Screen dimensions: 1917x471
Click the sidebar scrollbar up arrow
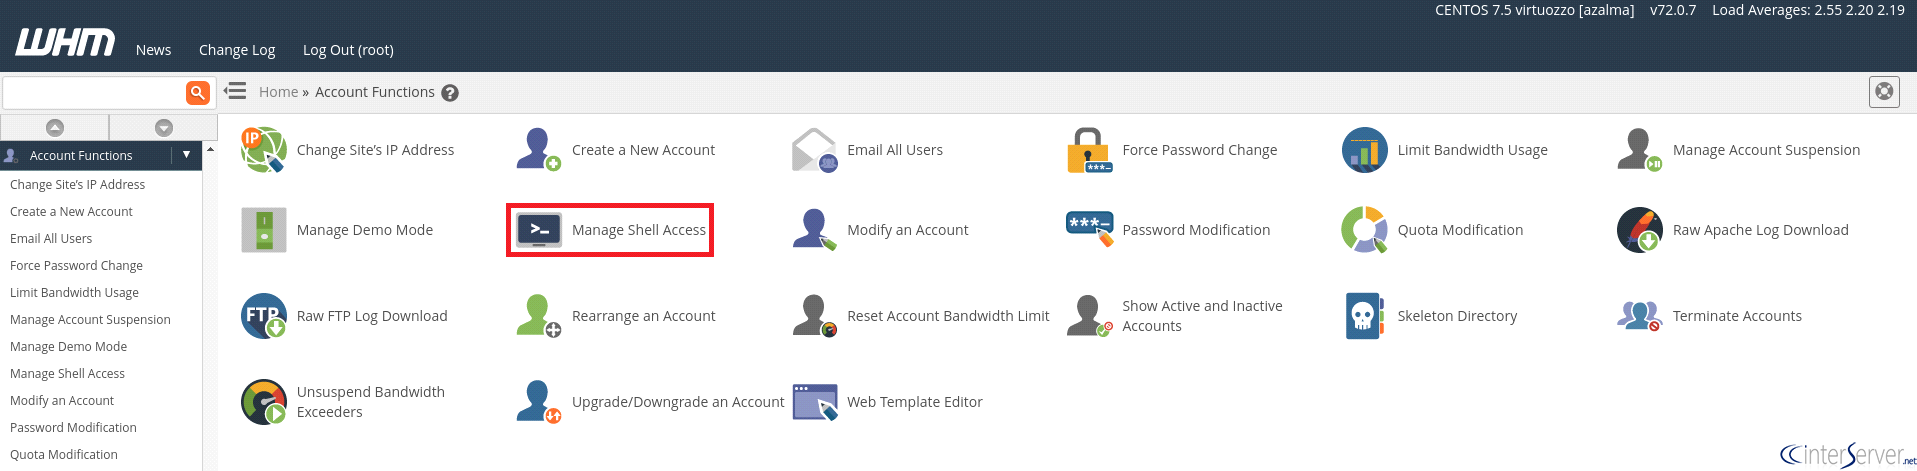pyautogui.click(x=210, y=149)
